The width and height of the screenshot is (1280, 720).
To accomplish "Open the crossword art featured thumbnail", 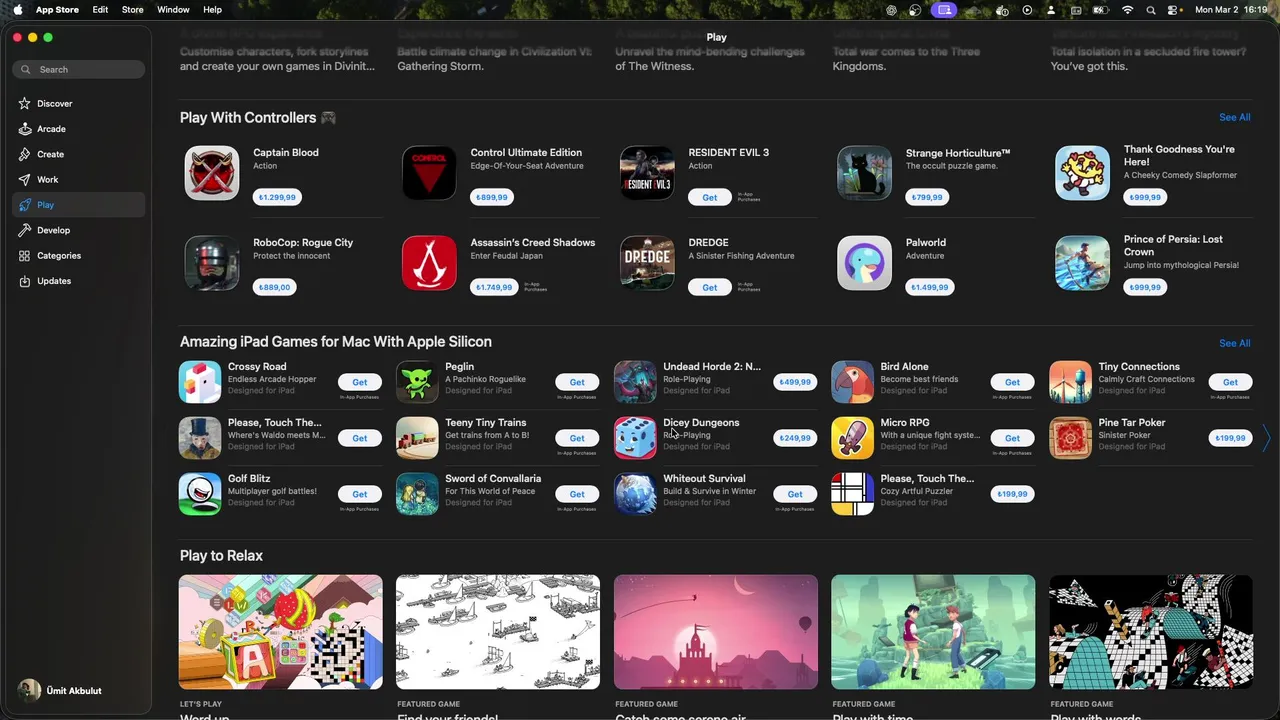I will [1151, 632].
